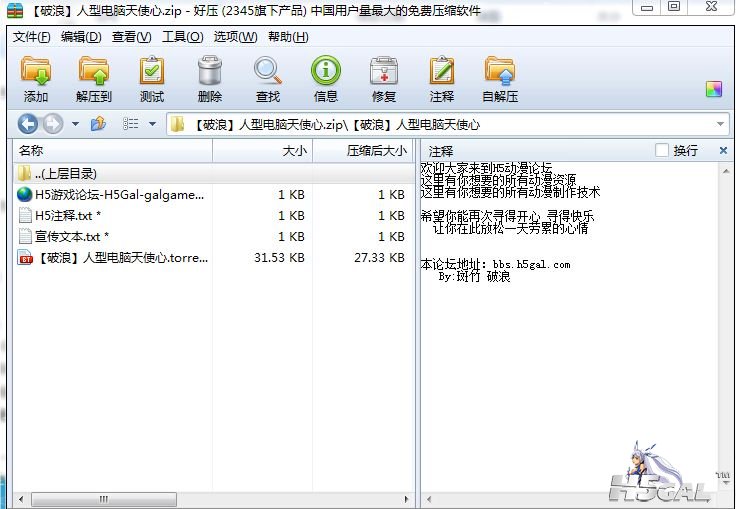Open the colorful skin icon

click(713, 89)
